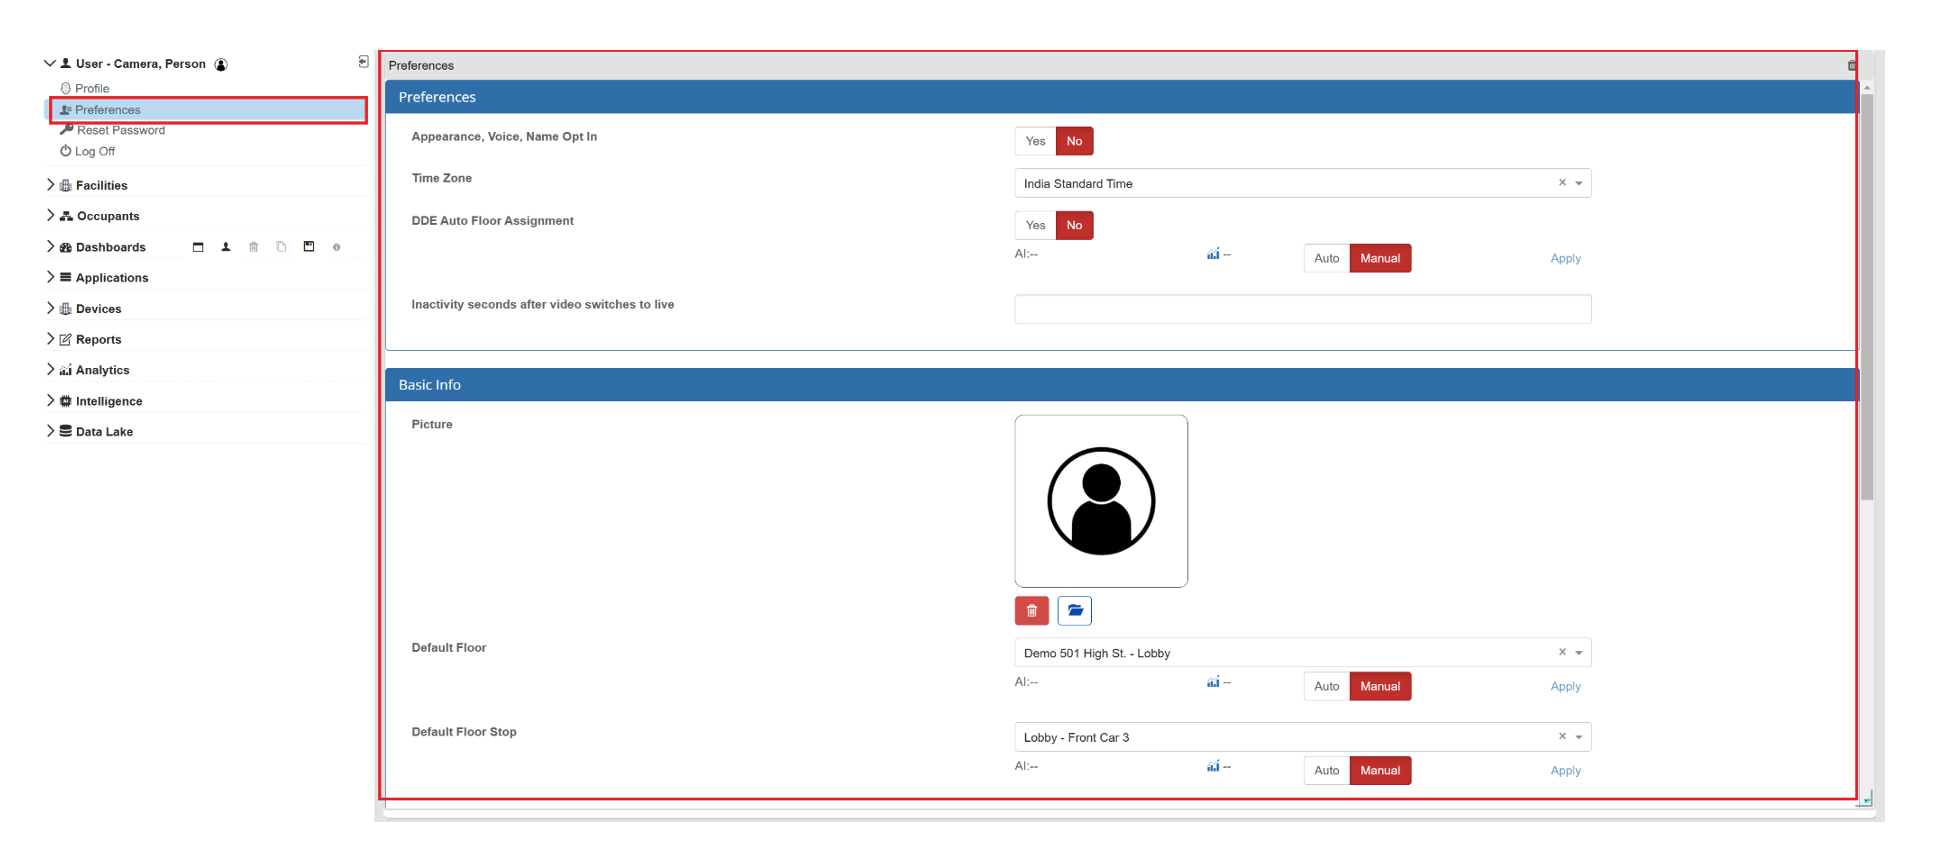
Task: Enable DDE Auto Floor Assignment with Yes
Action: (x=1035, y=225)
